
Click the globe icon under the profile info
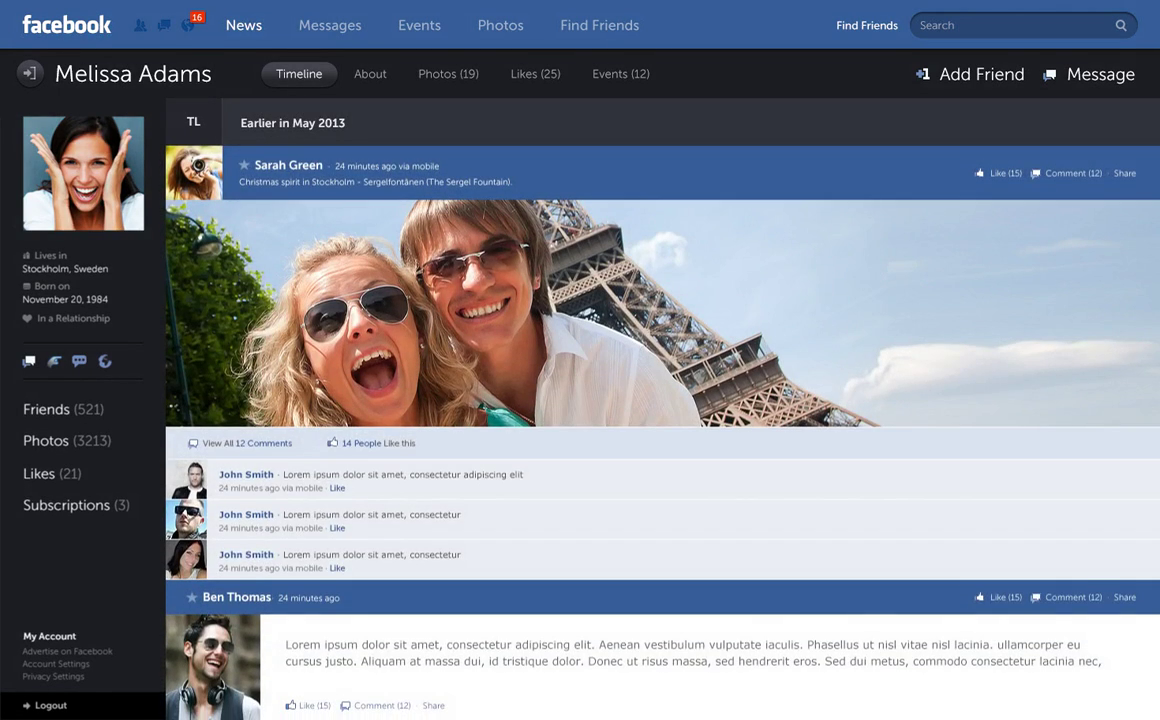(105, 362)
